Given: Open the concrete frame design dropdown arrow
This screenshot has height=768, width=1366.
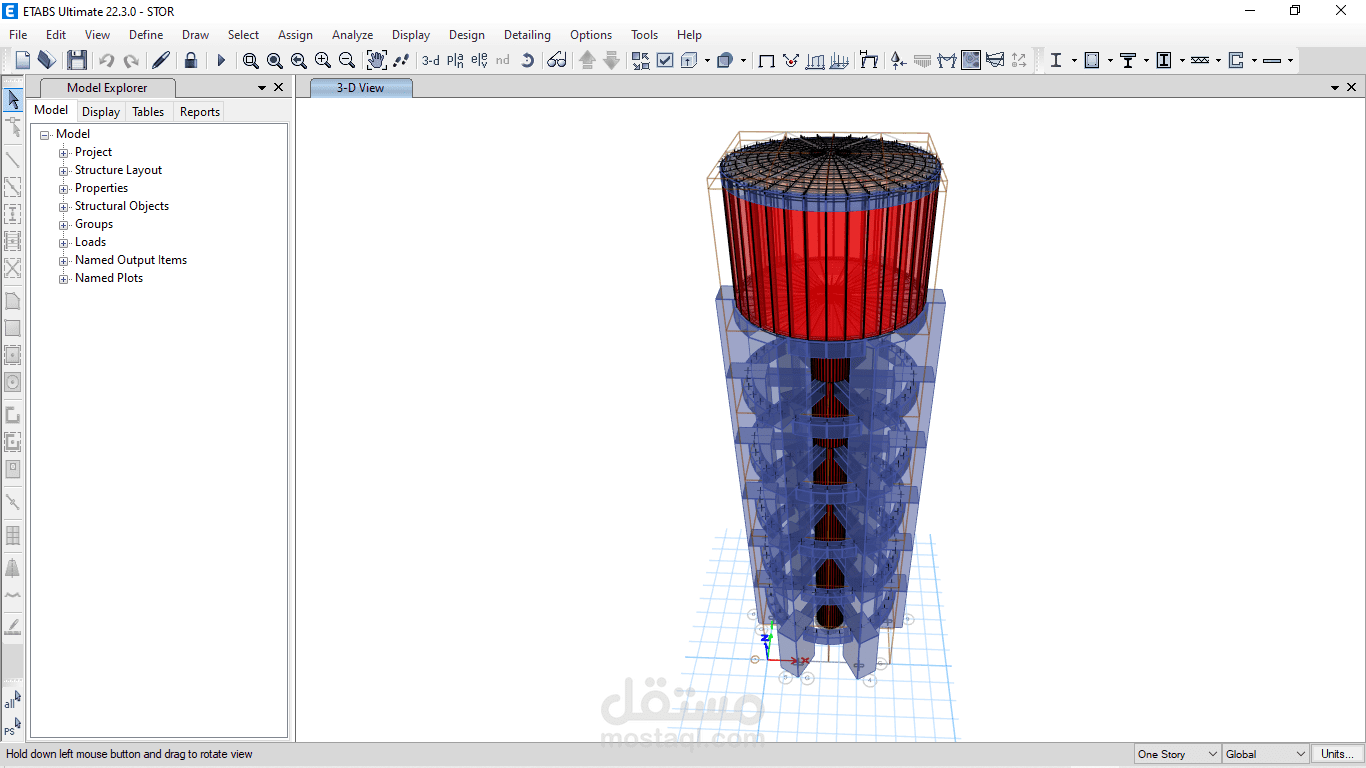Looking at the screenshot, I should (x=1110, y=60).
